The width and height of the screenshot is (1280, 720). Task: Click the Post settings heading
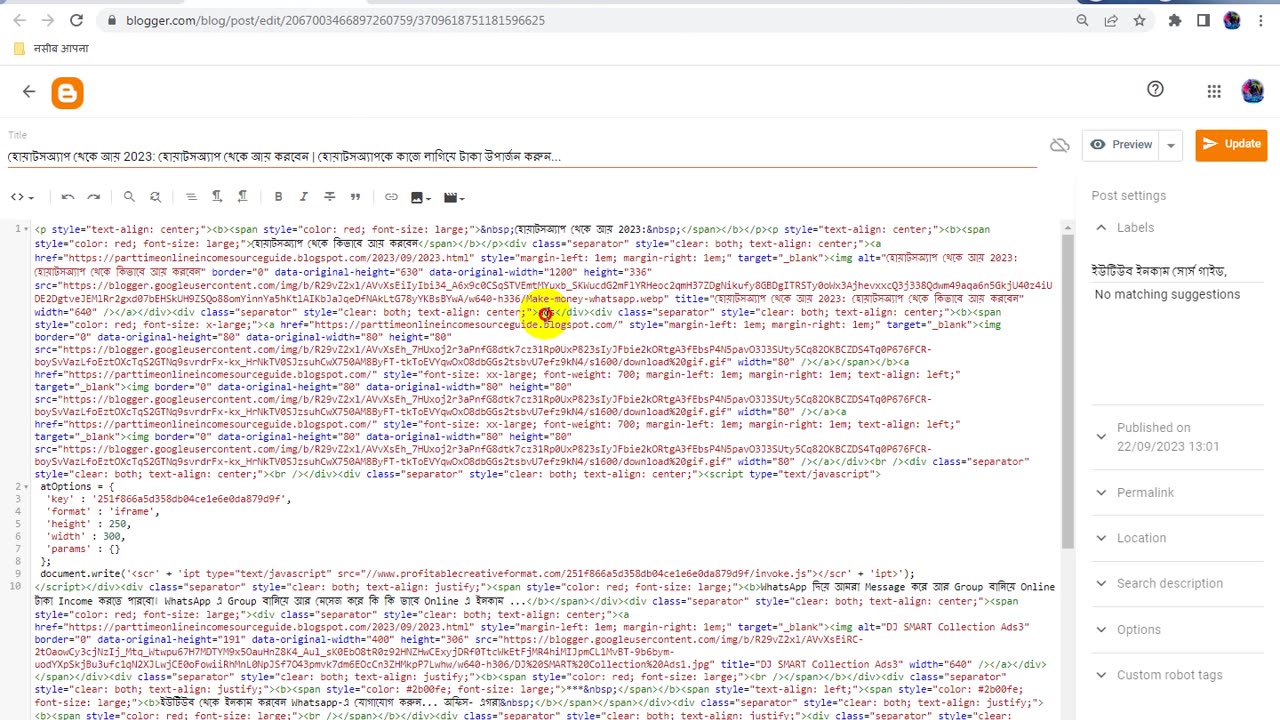pyautogui.click(x=1128, y=195)
